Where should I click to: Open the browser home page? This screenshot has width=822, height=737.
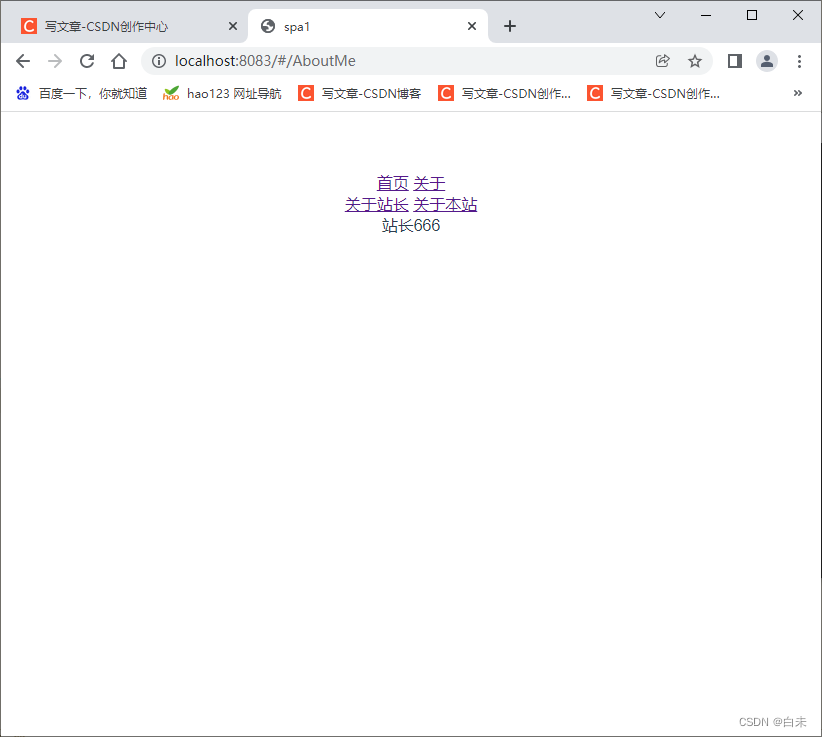pos(119,61)
